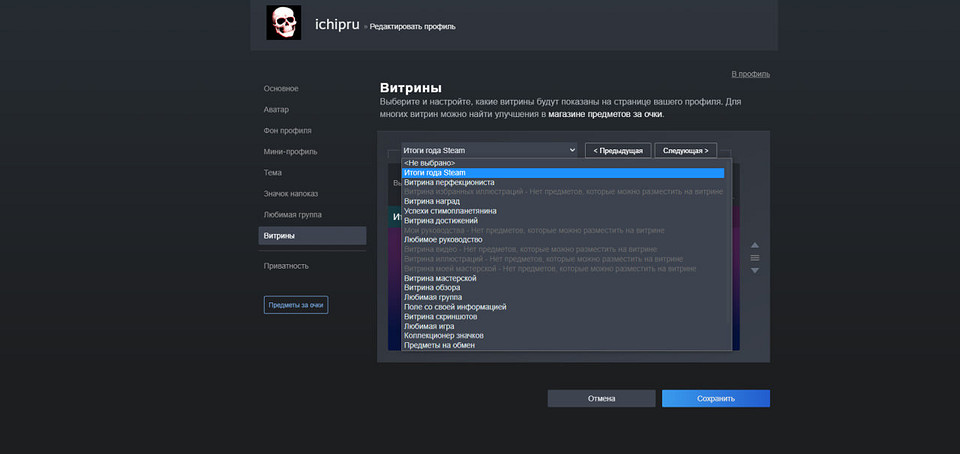This screenshot has width=960, height=454.
Task: Select 'Предметы на обмен' option
Action: pyautogui.click(x=563, y=346)
